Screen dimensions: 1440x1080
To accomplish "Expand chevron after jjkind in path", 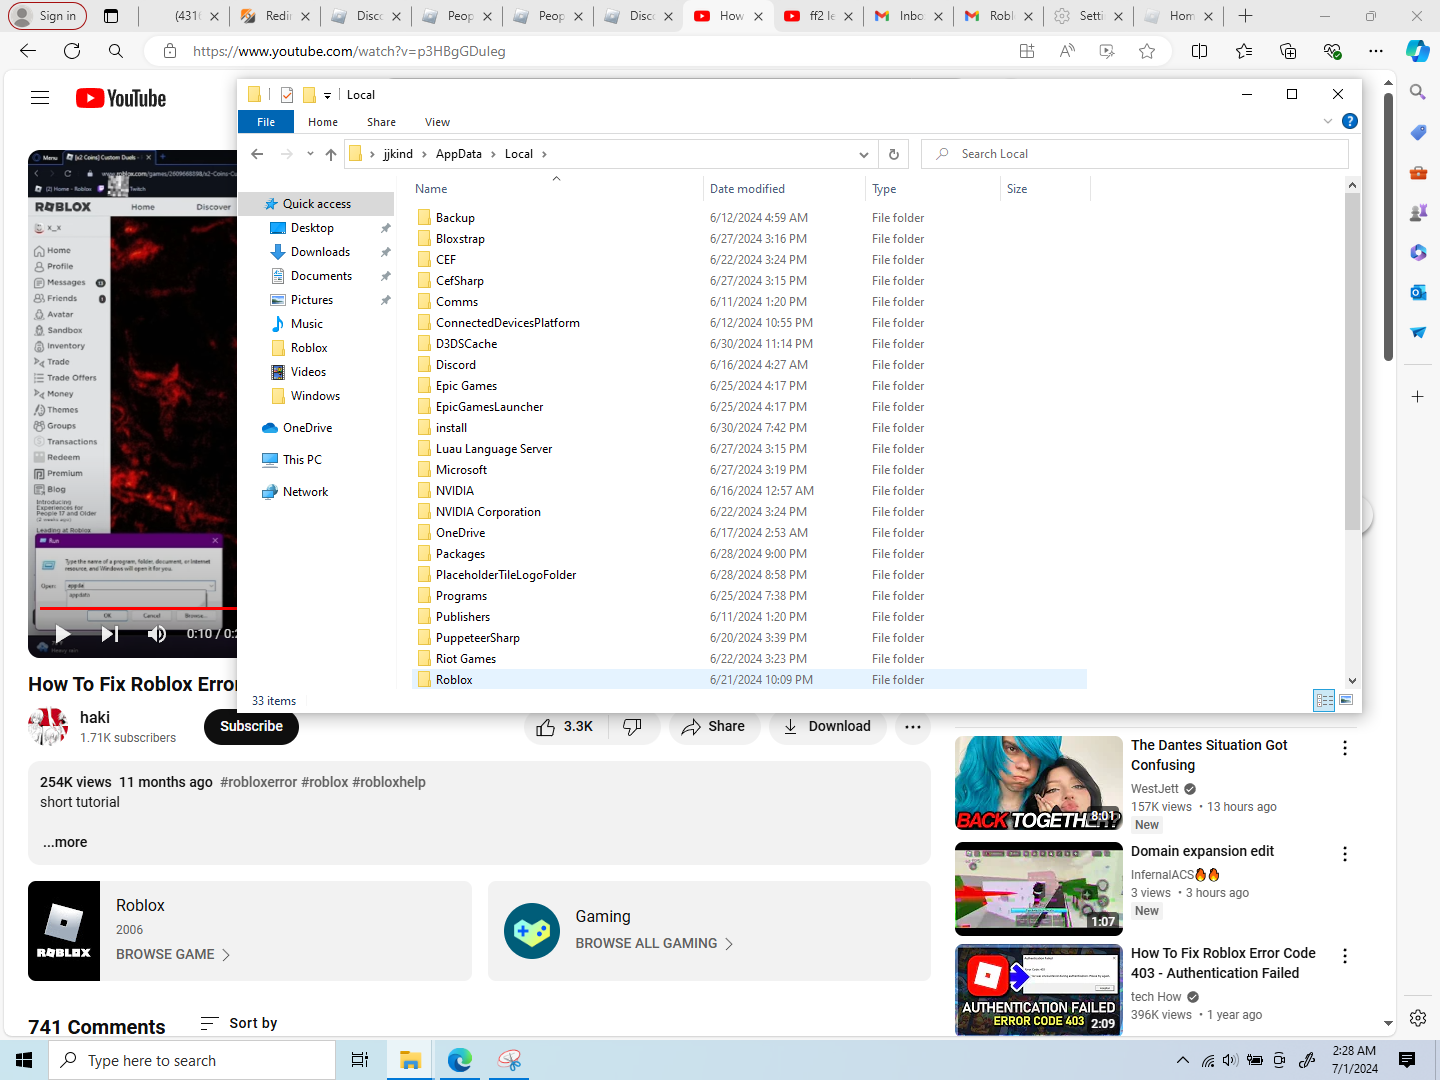I will coord(424,154).
